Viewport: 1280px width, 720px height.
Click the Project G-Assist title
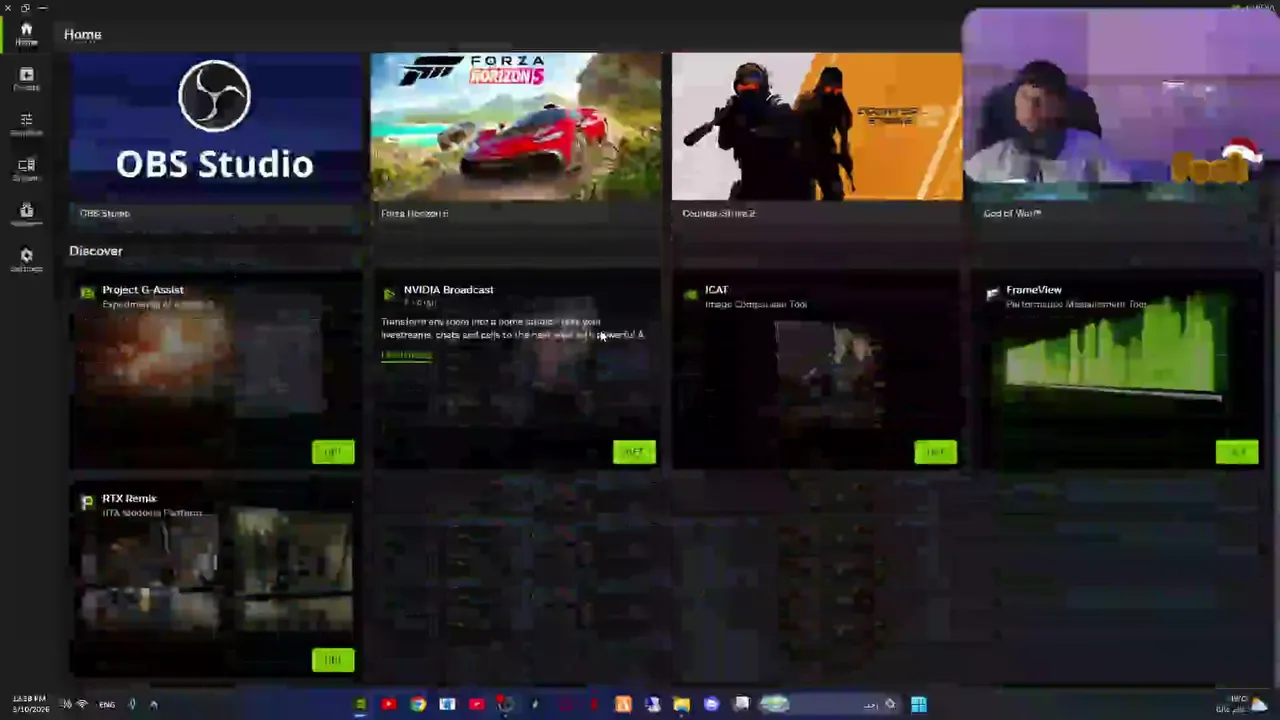pos(143,290)
